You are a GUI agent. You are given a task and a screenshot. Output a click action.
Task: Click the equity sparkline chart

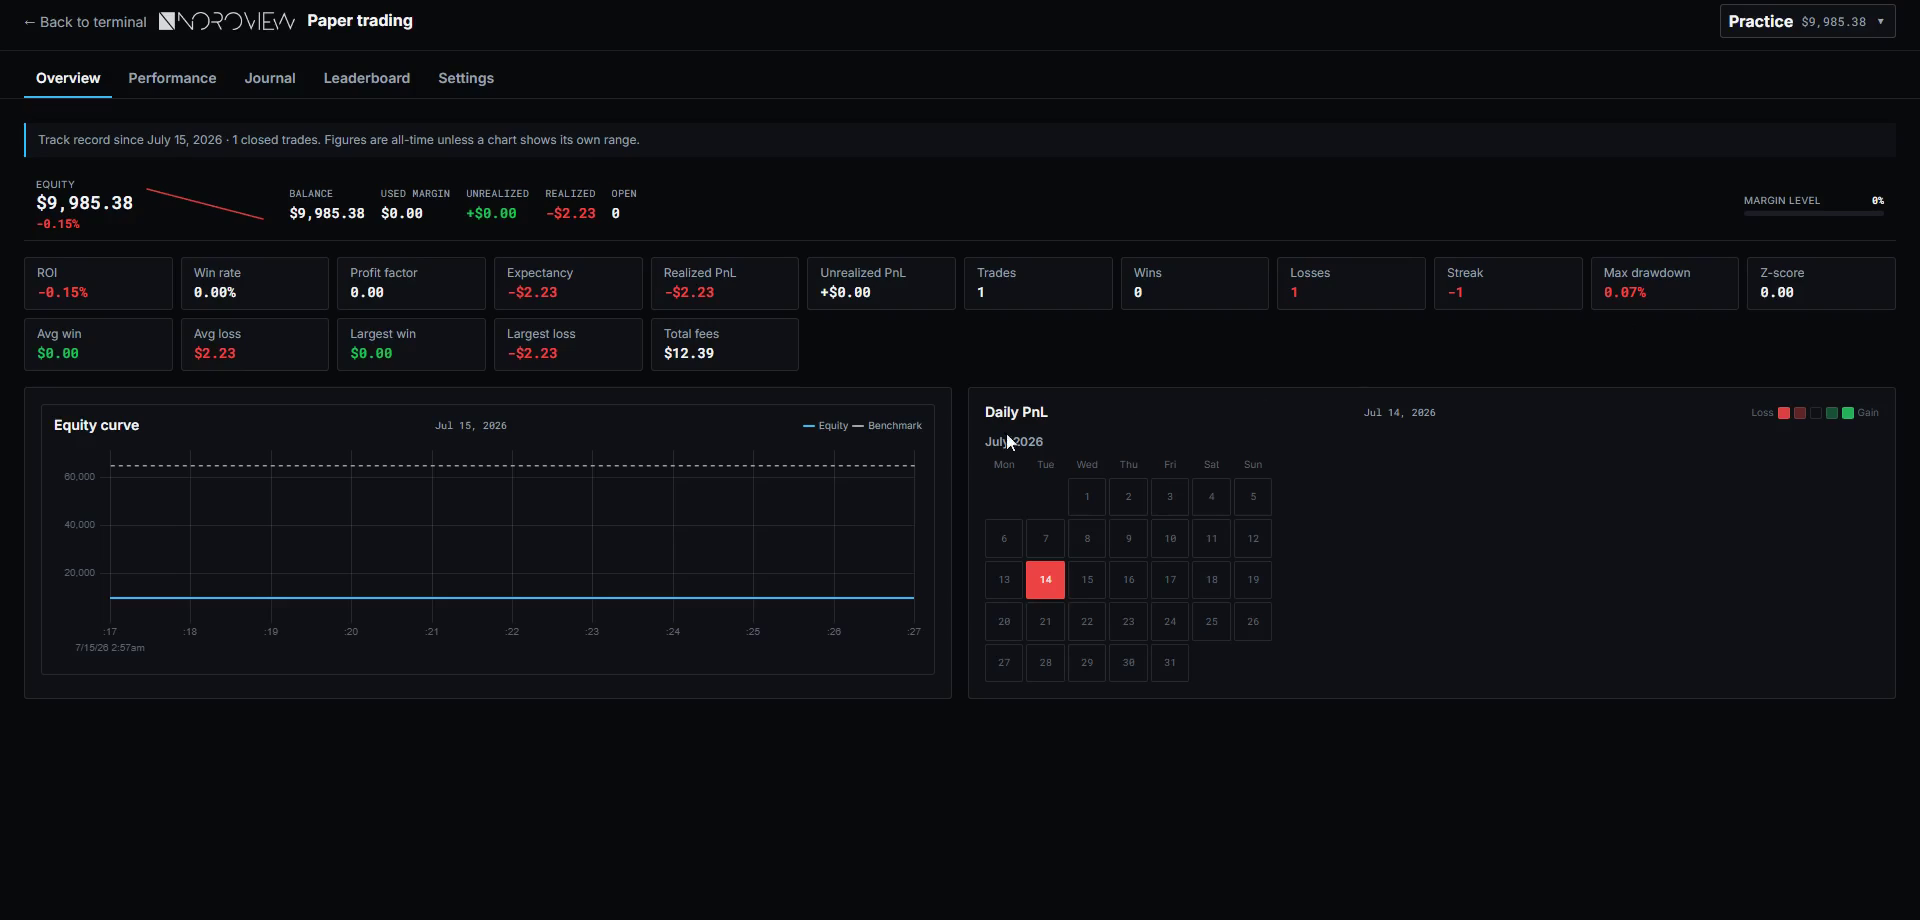point(205,204)
